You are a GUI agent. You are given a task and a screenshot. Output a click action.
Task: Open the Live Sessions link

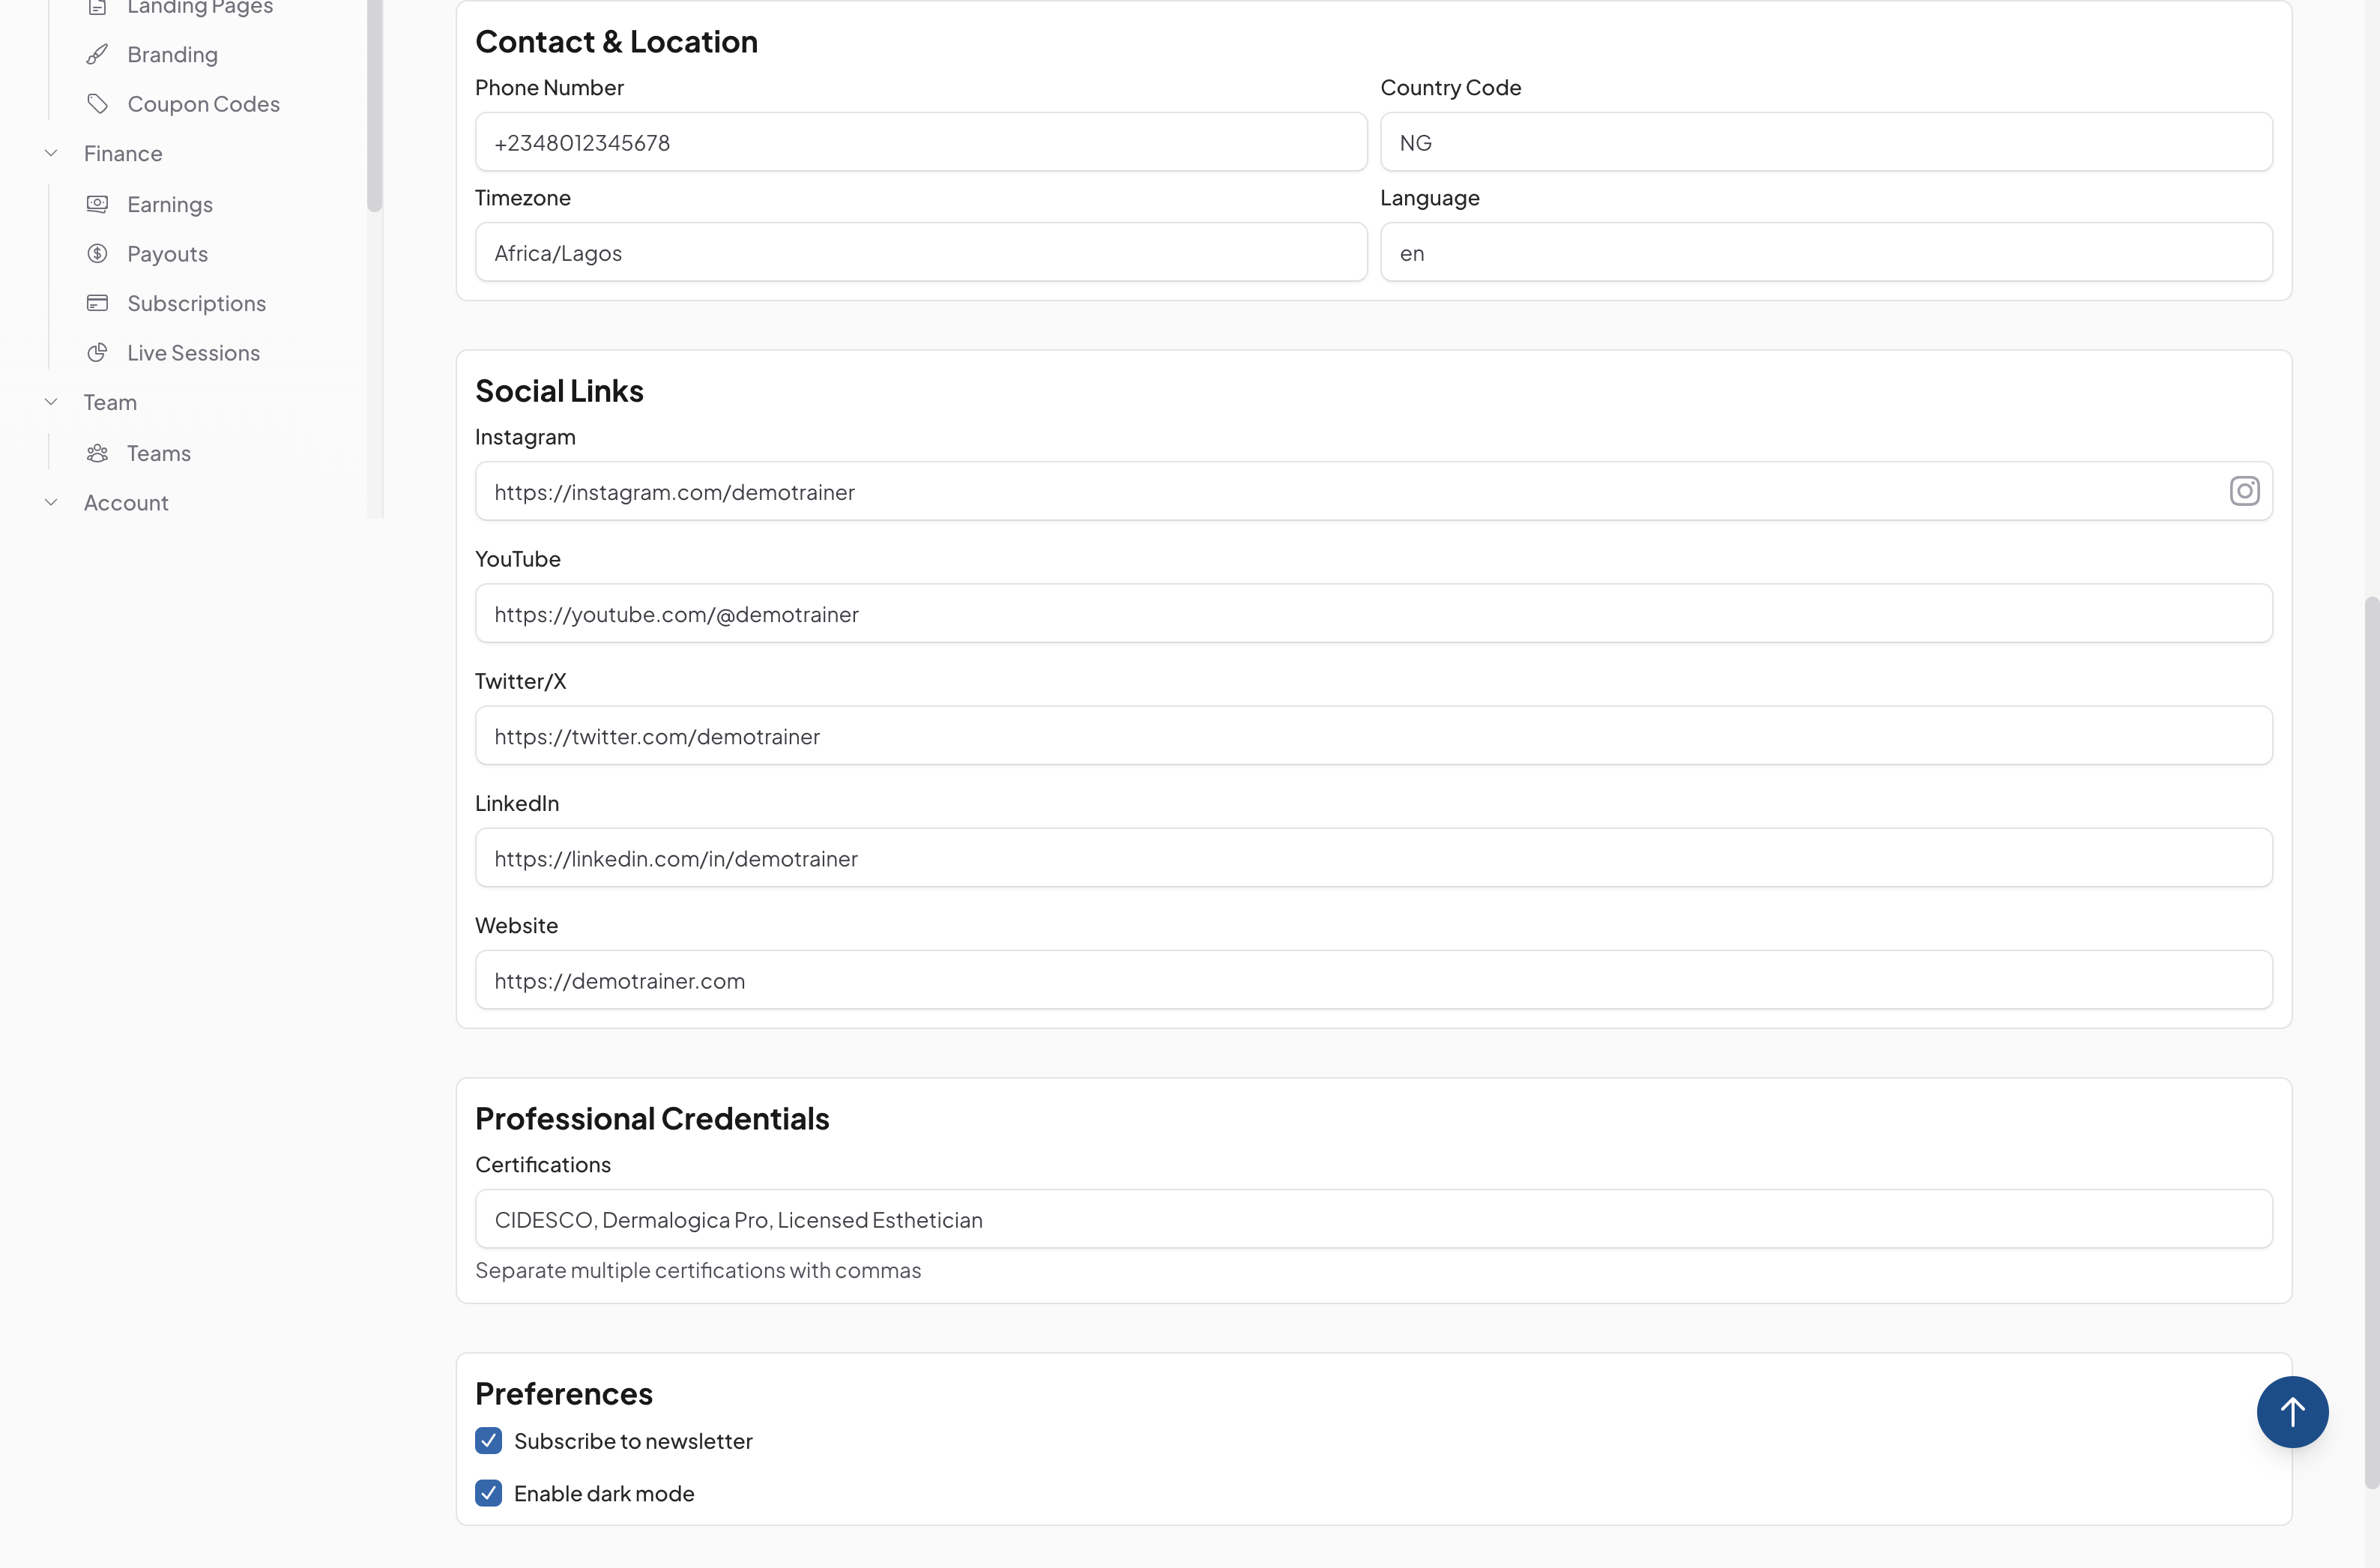[x=193, y=353]
